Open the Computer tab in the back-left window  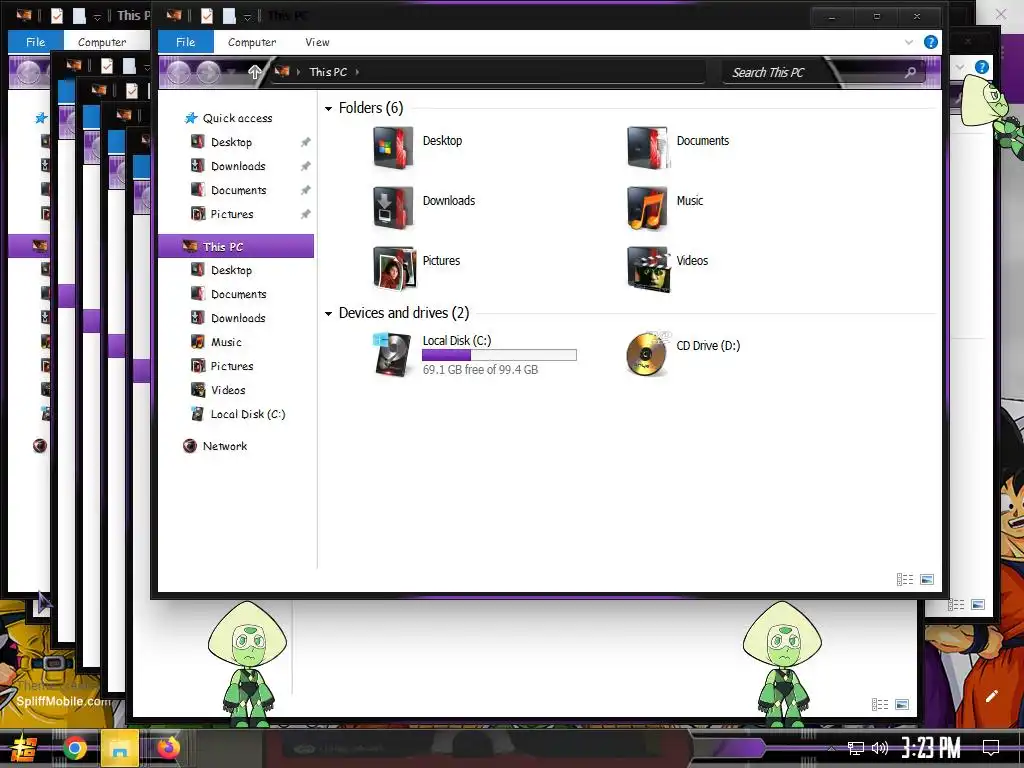(102, 42)
